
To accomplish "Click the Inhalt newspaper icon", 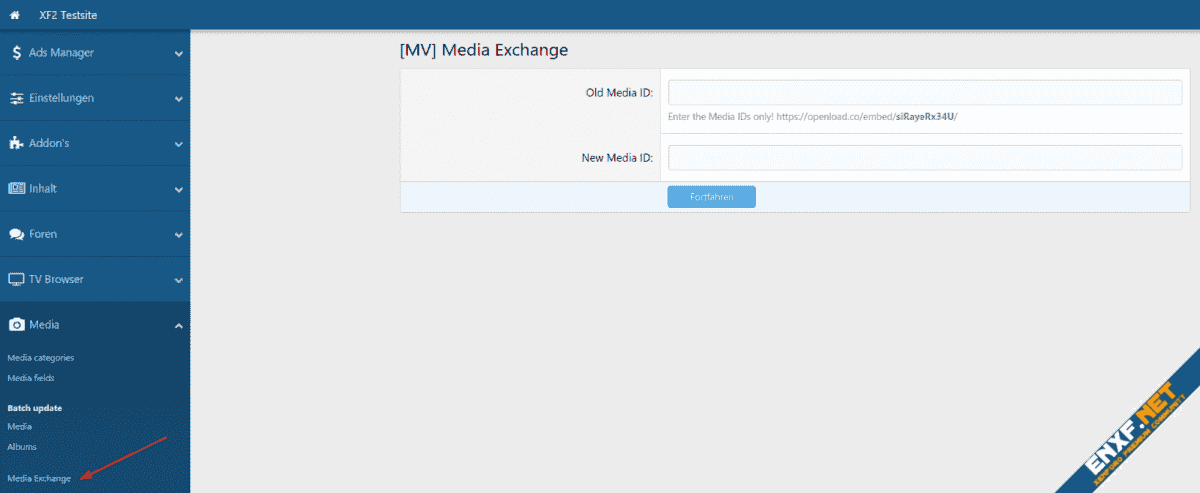I will coord(17,189).
